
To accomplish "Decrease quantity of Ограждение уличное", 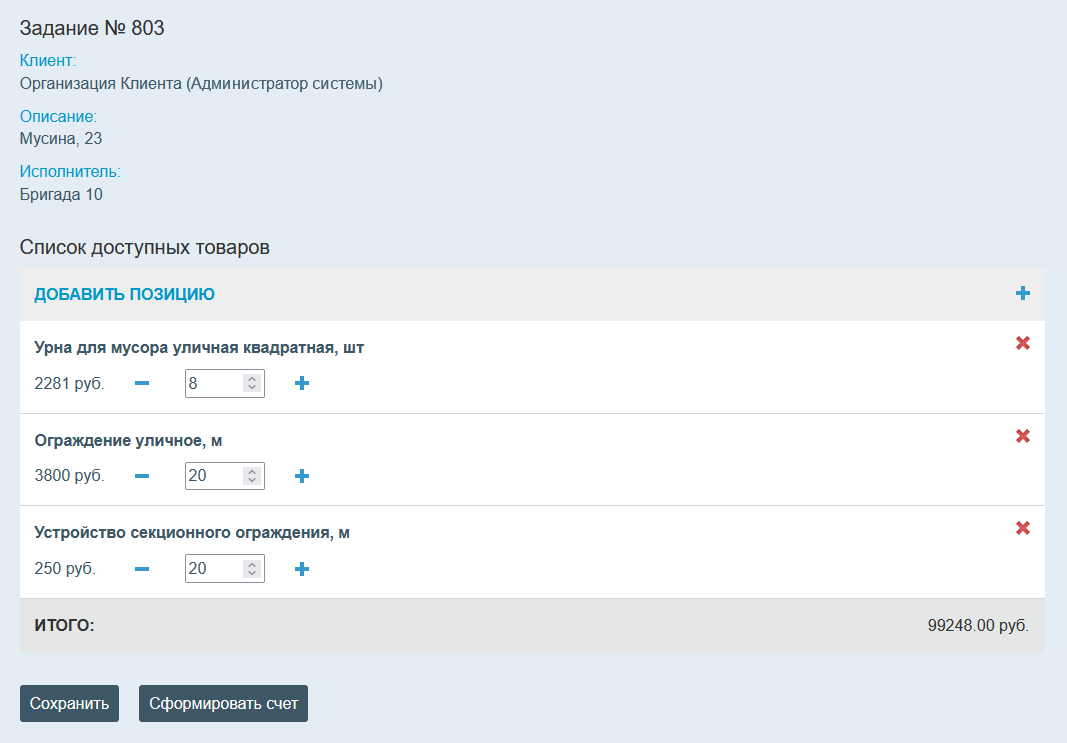I will click(142, 477).
